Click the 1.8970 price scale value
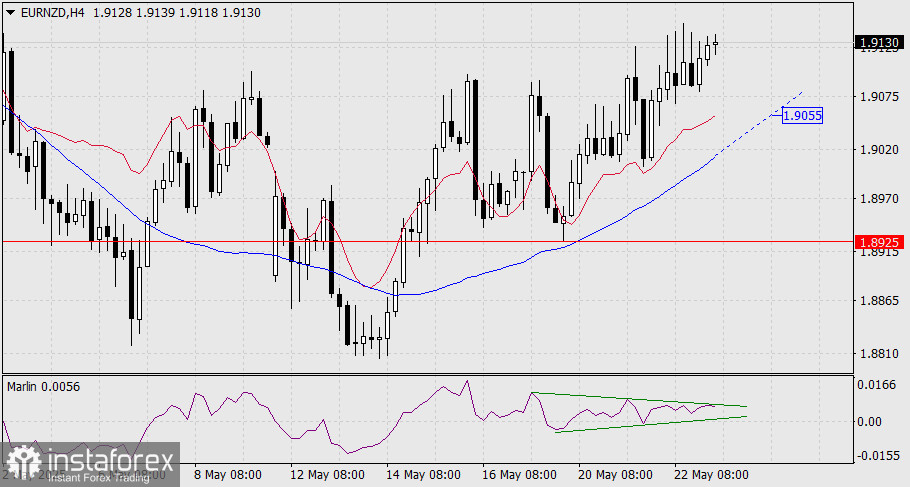 point(879,199)
